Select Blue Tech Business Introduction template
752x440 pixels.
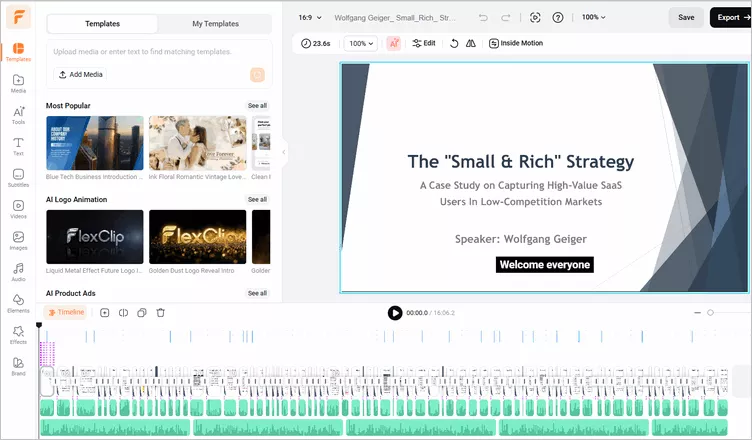95,143
